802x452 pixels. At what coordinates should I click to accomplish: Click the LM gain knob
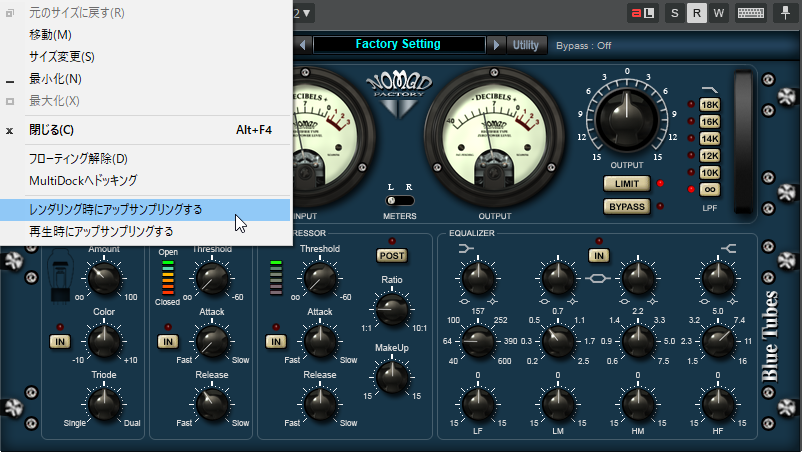click(558, 404)
